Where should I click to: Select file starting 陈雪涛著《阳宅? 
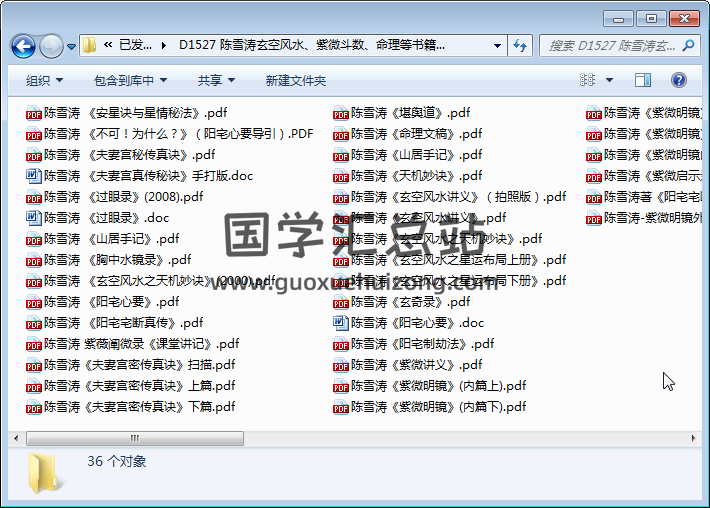[x=644, y=197]
